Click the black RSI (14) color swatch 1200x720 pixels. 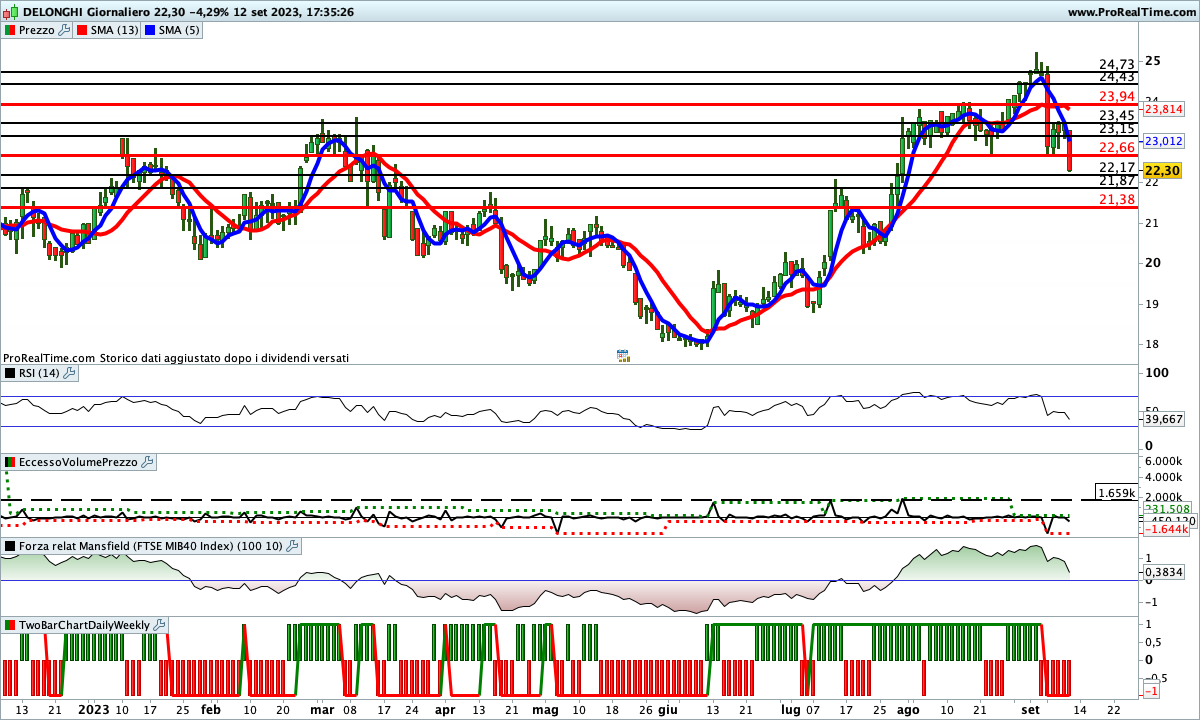click(x=10, y=373)
